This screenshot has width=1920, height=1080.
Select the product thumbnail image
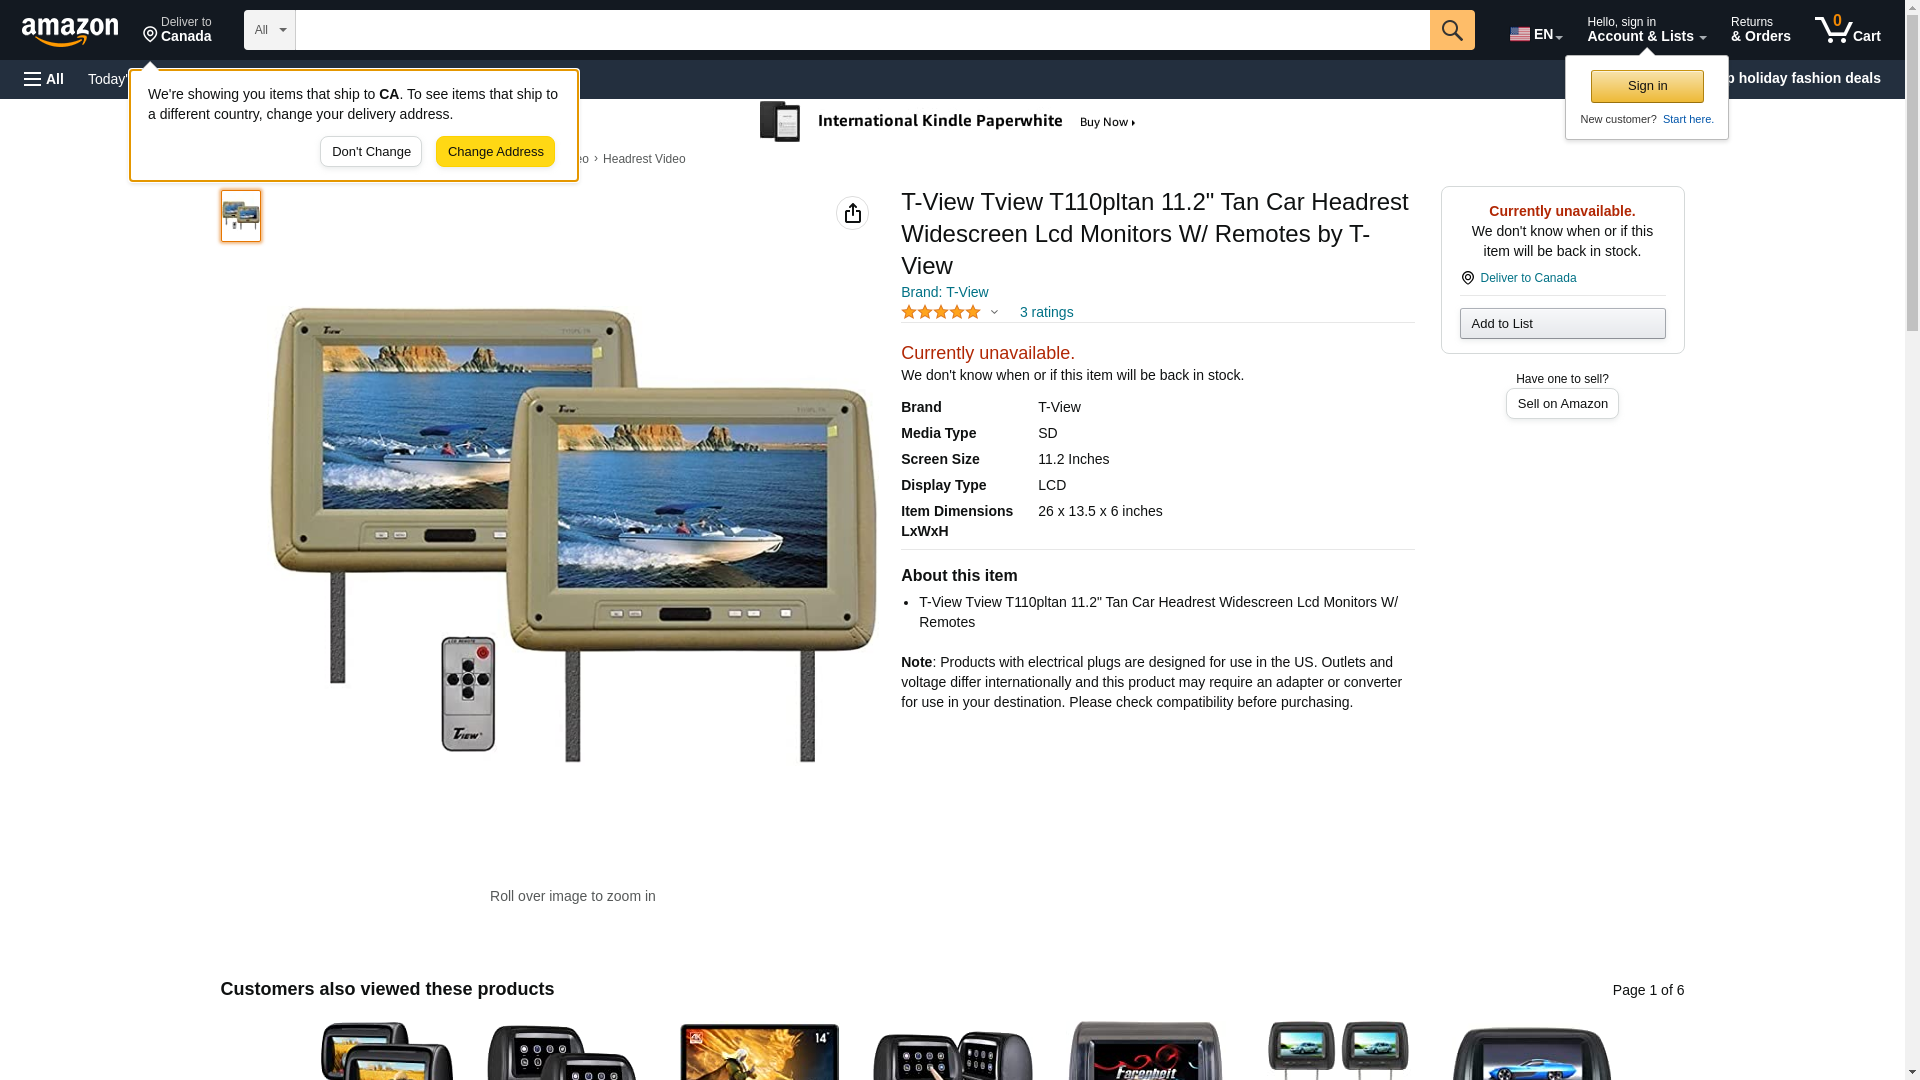click(x=241, y=216)
